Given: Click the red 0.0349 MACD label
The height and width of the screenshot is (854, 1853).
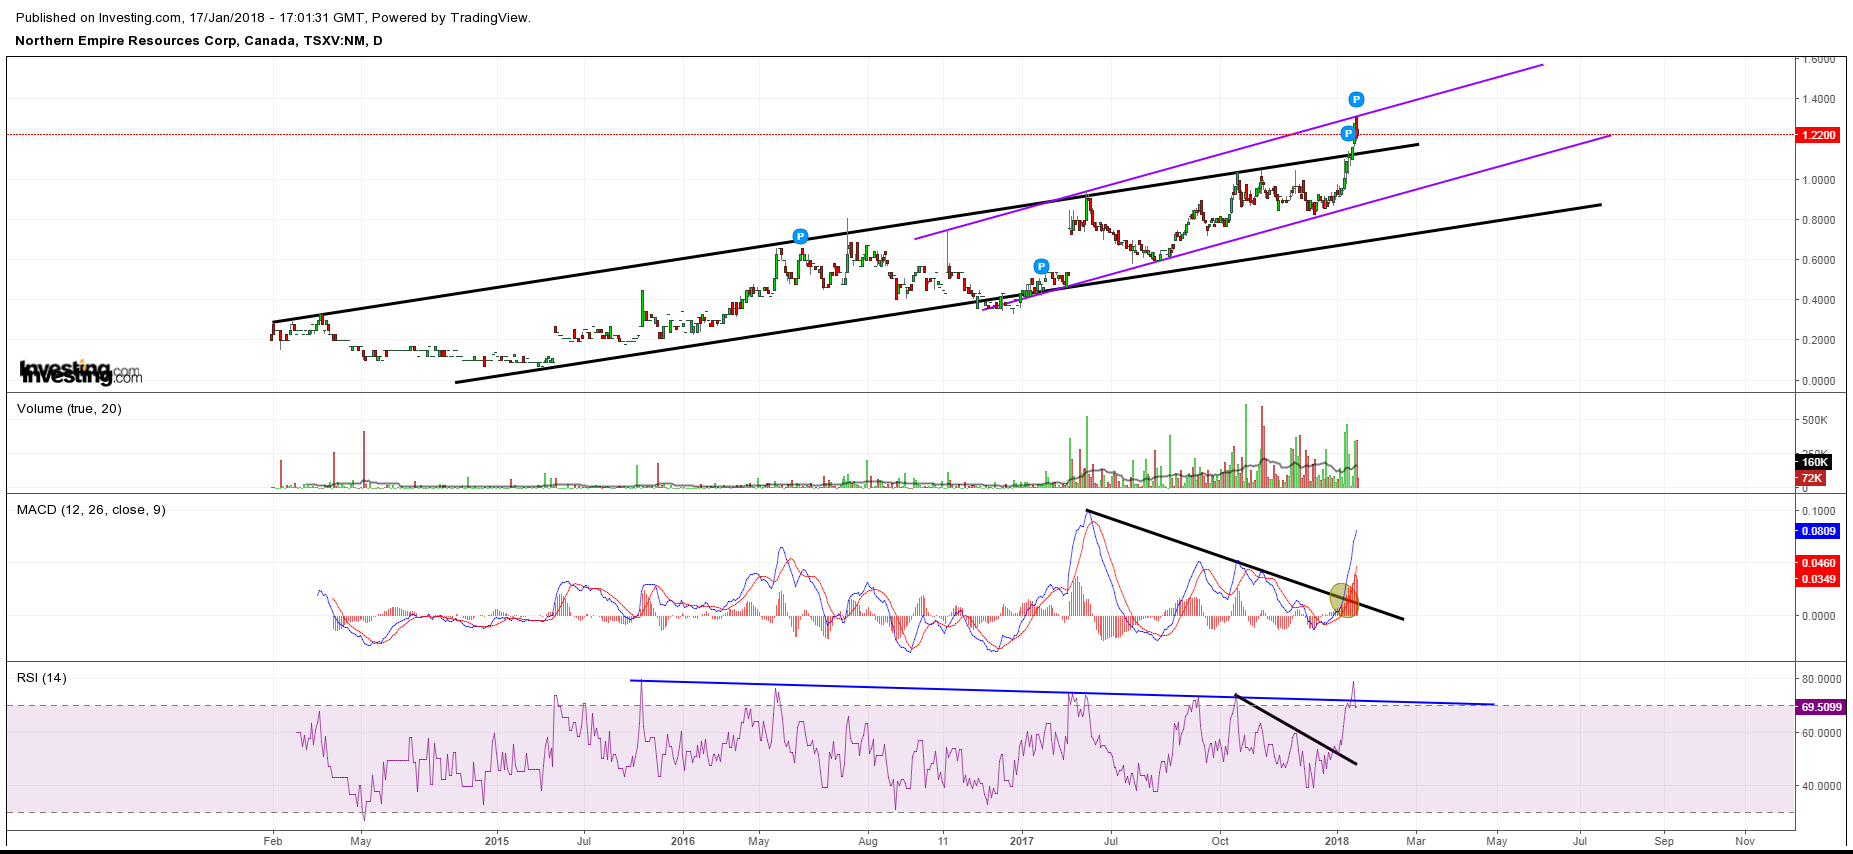Looking at the screenshot, I should click(x=1818, y=579).
